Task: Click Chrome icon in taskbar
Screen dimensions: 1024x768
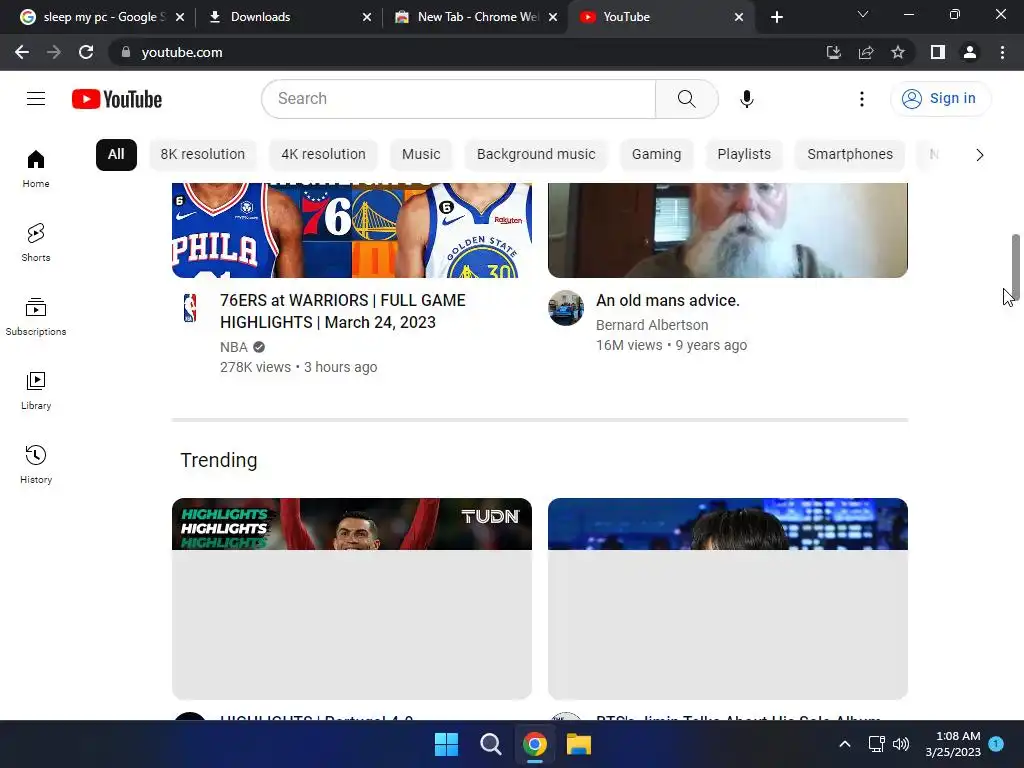Action: pyautogui.click(x=535, y=744)
